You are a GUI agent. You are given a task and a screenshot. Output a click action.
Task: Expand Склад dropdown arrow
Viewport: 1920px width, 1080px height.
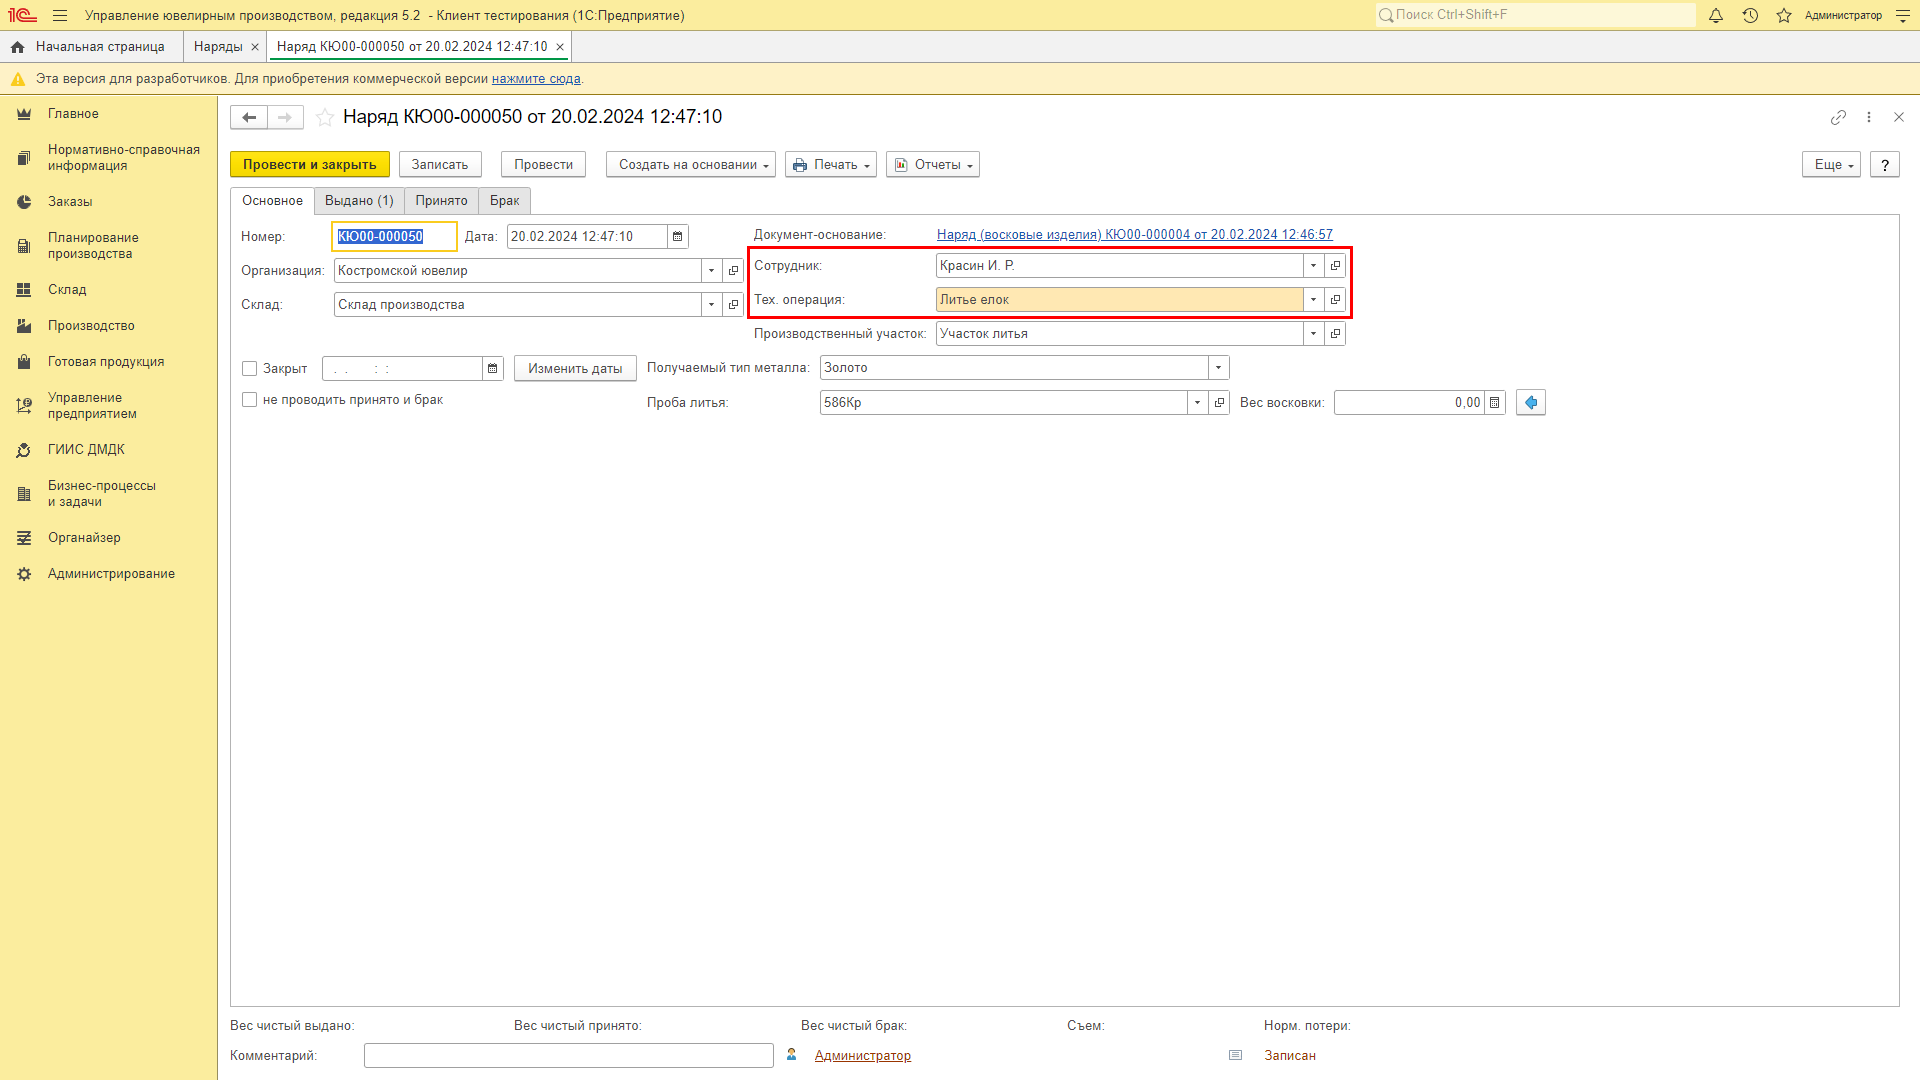[x=712, y=305]
